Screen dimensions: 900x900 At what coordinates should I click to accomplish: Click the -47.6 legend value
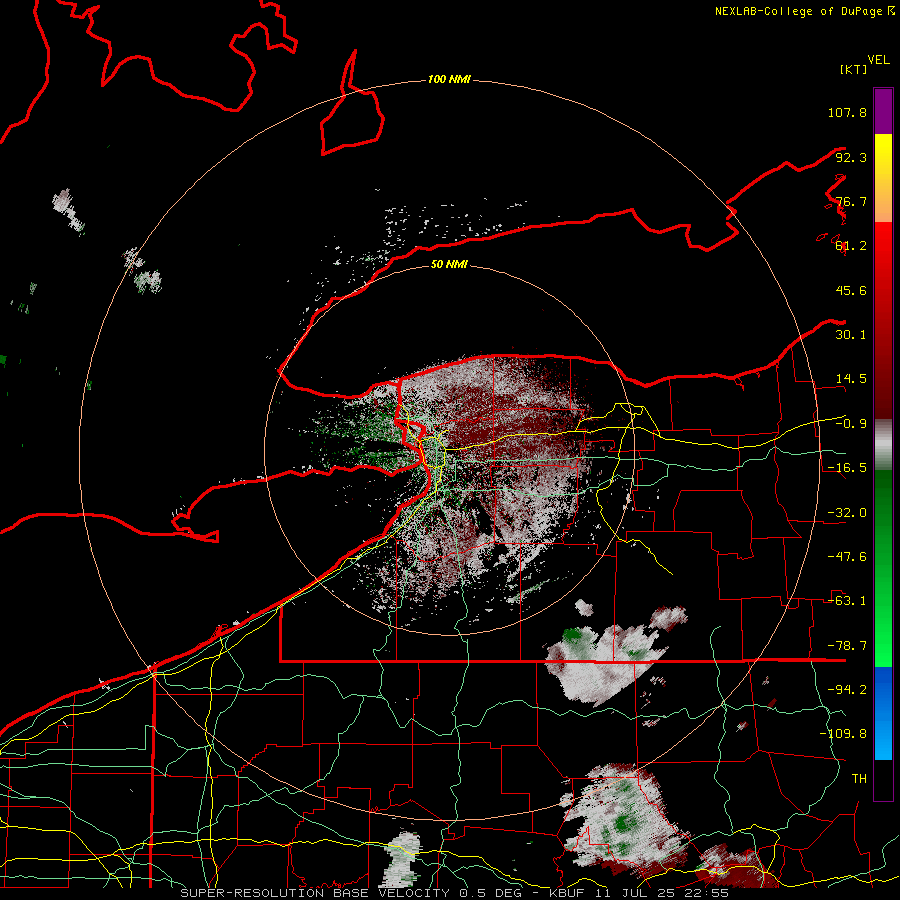[847, 557]
